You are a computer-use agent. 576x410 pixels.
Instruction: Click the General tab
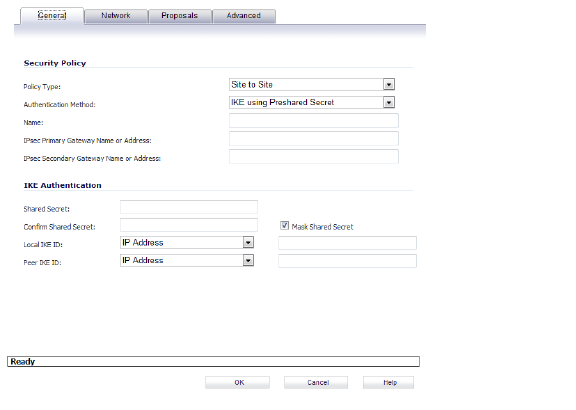tap(52, 16)
